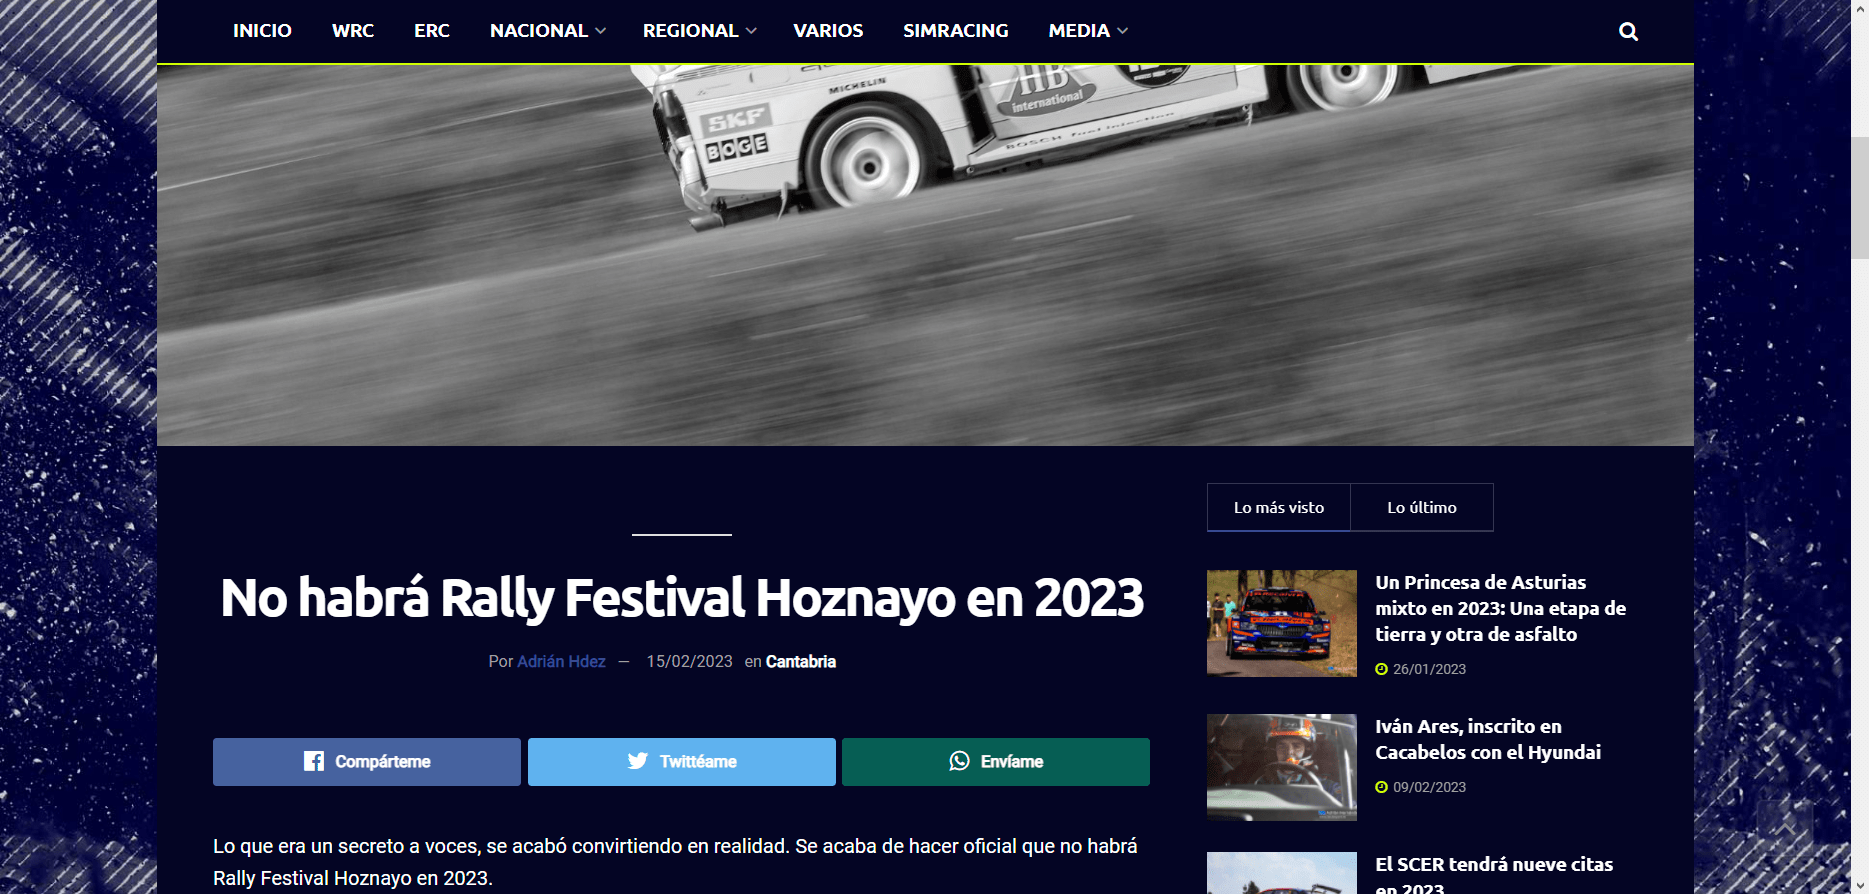
Task: Switch to the Lo último tab
Action: point(1422,507)
